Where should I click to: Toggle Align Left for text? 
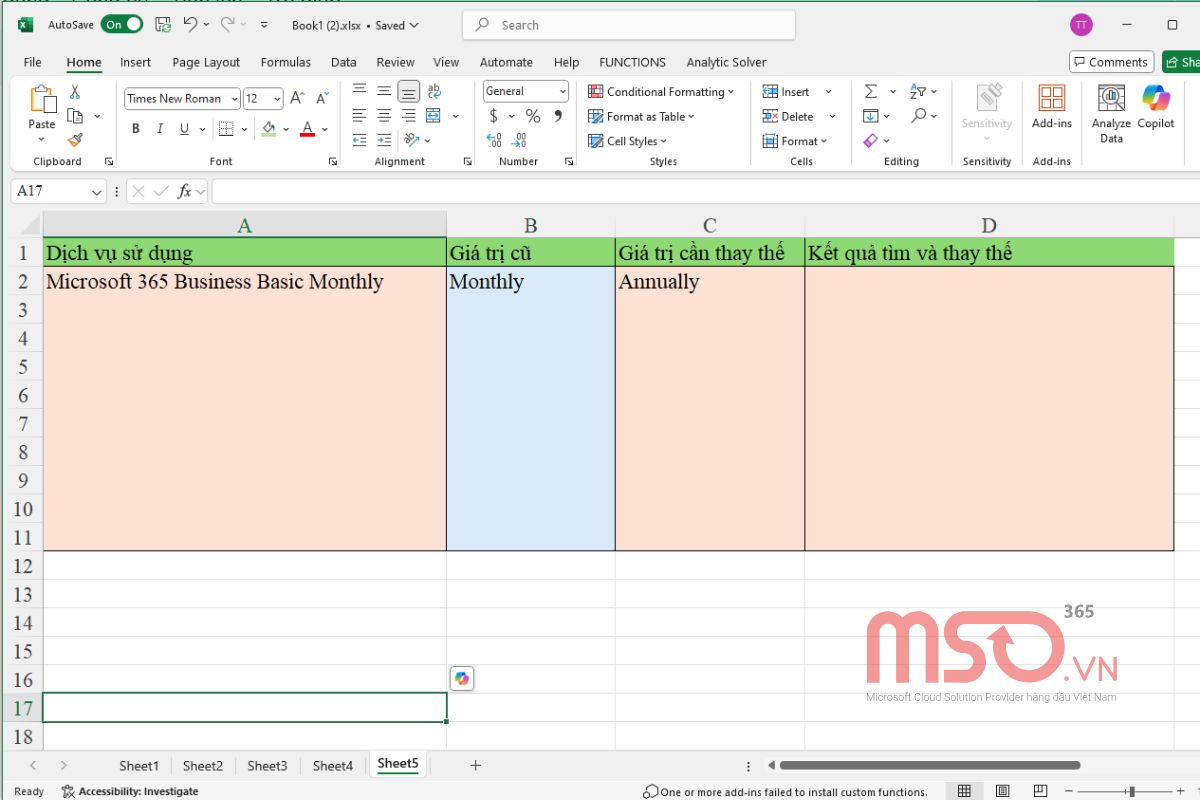click(359, 116)
